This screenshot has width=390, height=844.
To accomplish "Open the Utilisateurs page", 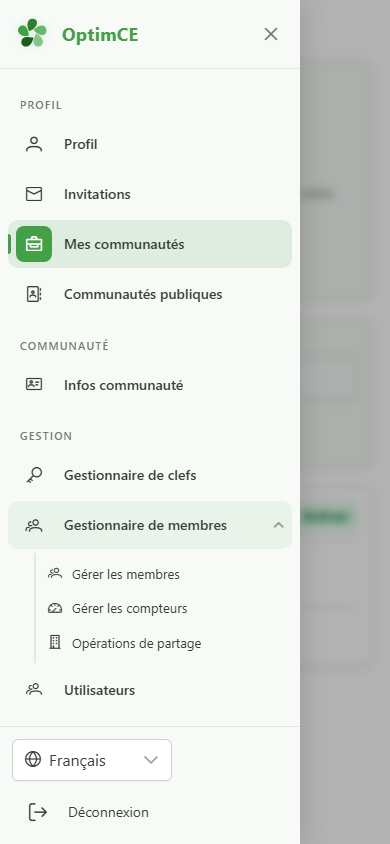I will [150, 690].
